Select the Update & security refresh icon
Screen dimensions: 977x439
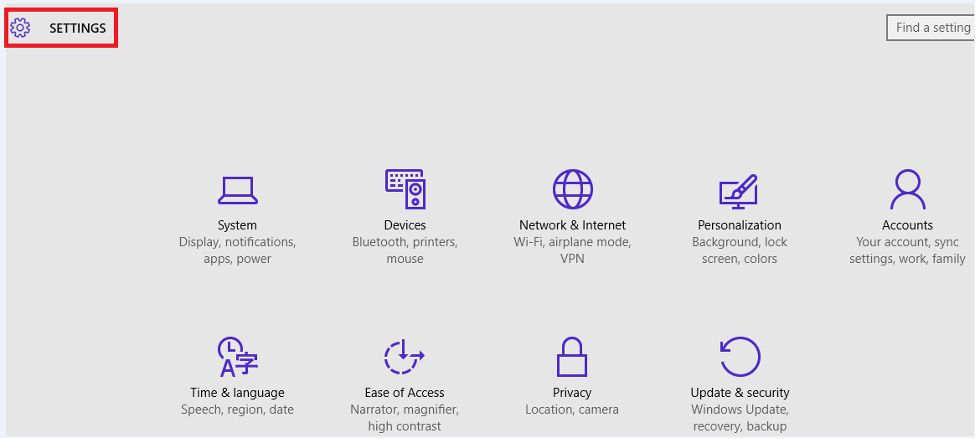740,357
